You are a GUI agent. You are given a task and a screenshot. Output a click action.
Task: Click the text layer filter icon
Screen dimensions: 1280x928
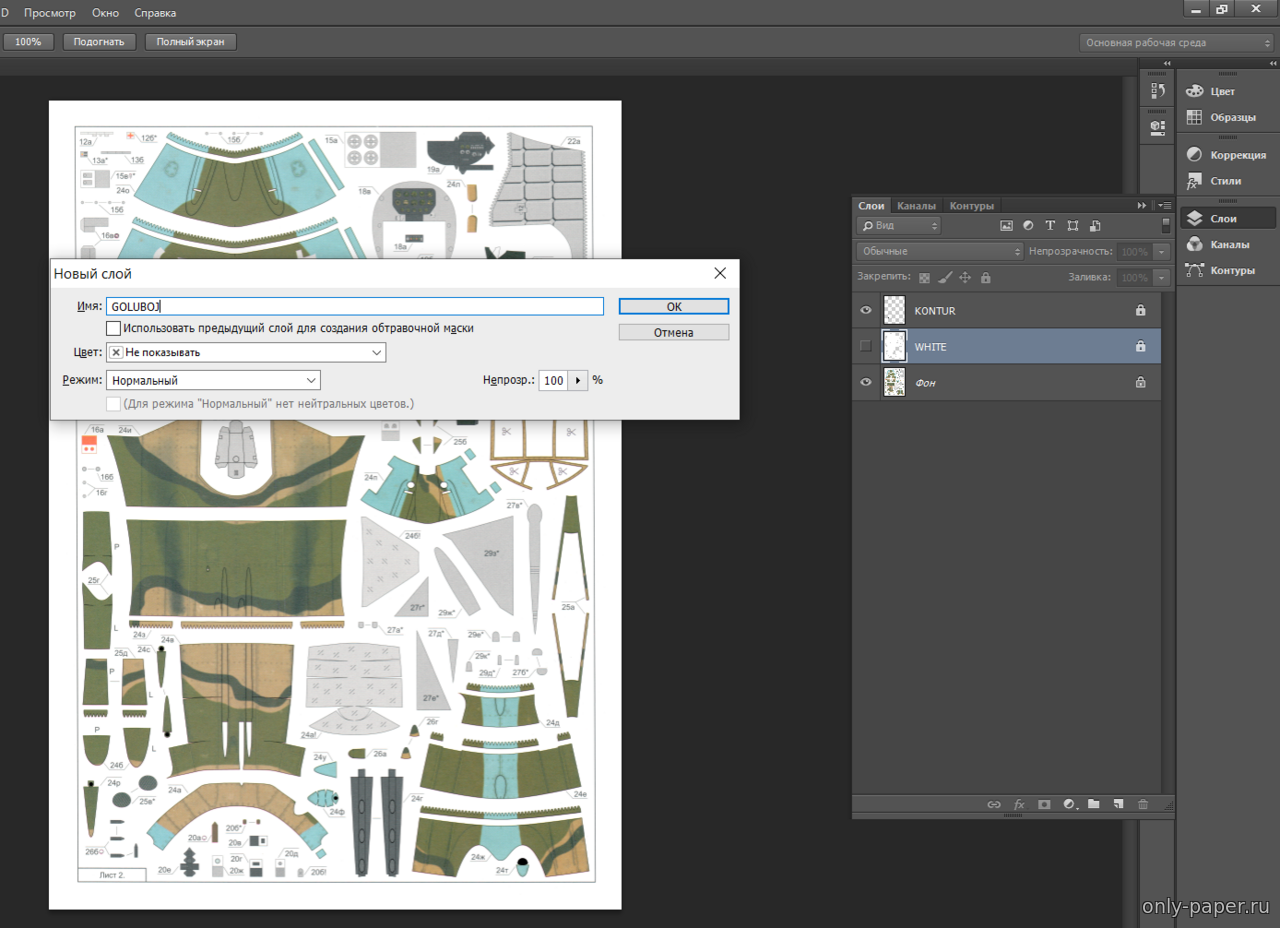pyautogui.click(x=1050, y=226)
